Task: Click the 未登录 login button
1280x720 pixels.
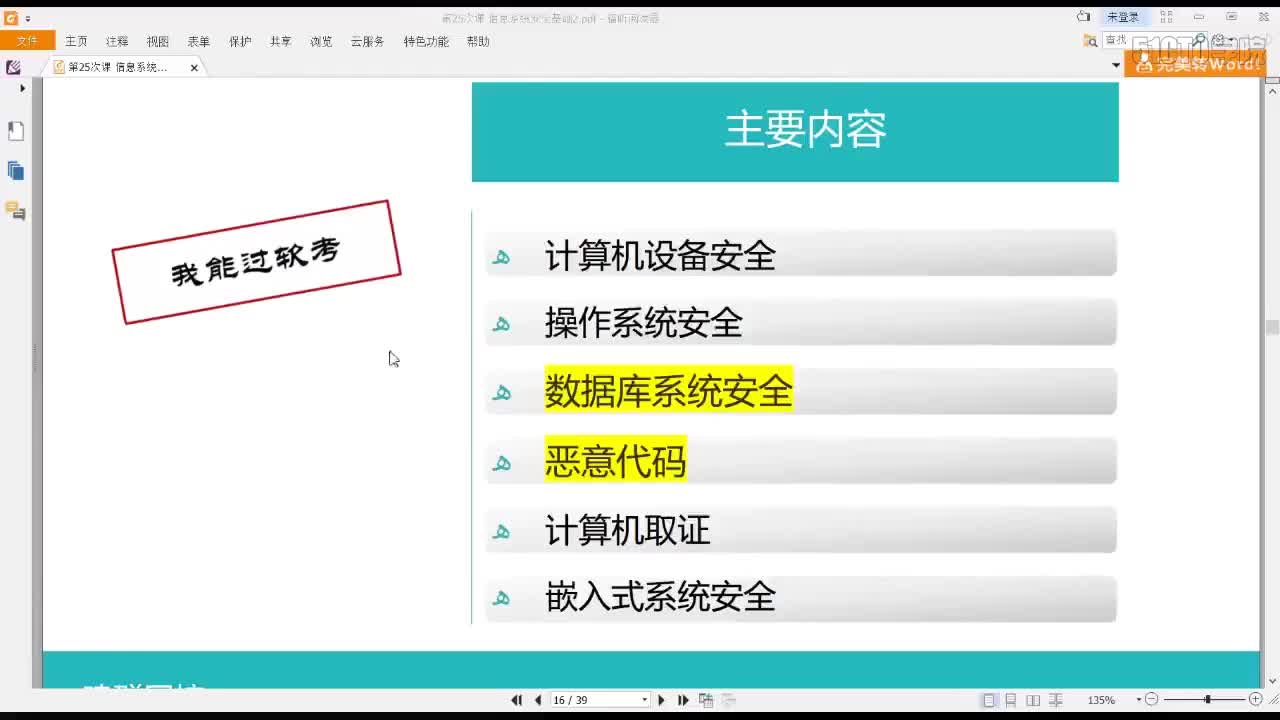Action: [1123, 17]
